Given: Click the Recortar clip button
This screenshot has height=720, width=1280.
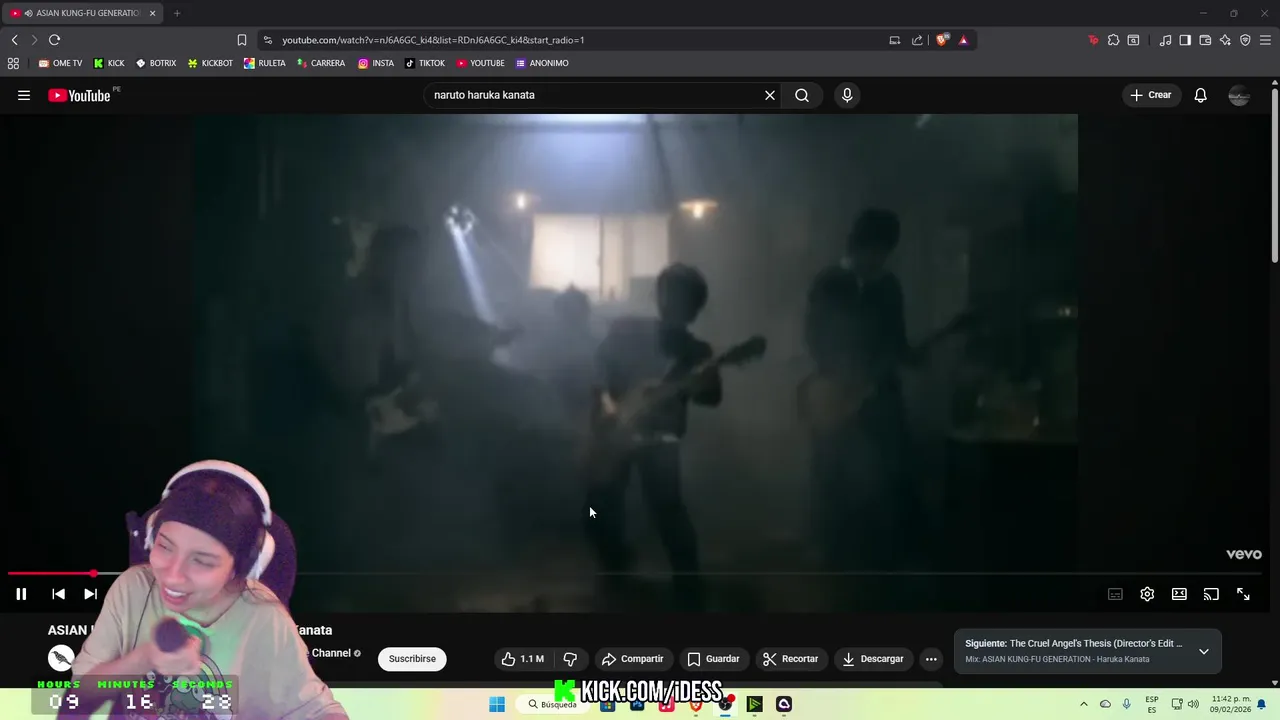Looking at the screenshot, I should tap(790, 659).
